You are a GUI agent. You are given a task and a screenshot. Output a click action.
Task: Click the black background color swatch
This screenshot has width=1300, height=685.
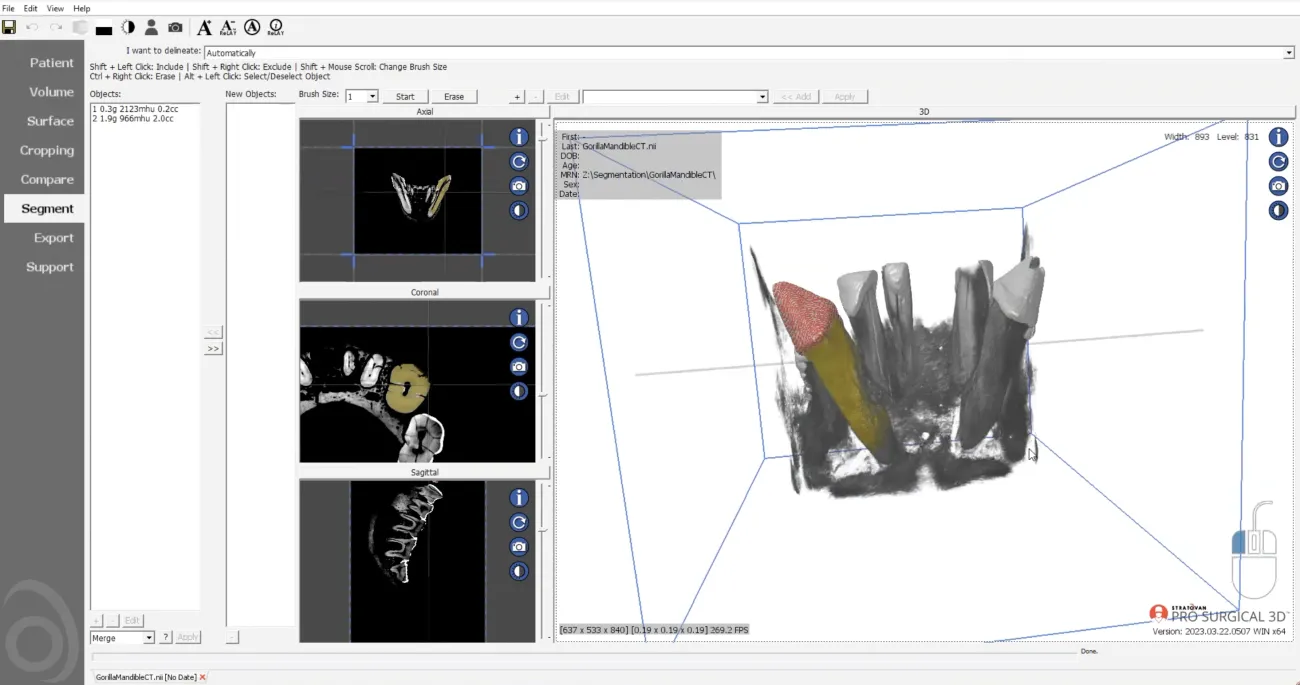point(103,29)
